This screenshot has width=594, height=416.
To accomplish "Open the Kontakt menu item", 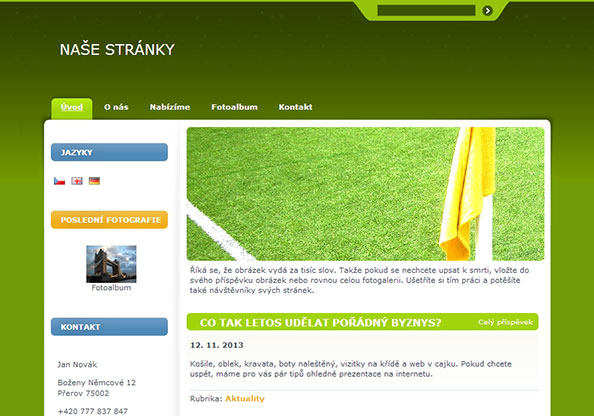I will click(295, 107).
